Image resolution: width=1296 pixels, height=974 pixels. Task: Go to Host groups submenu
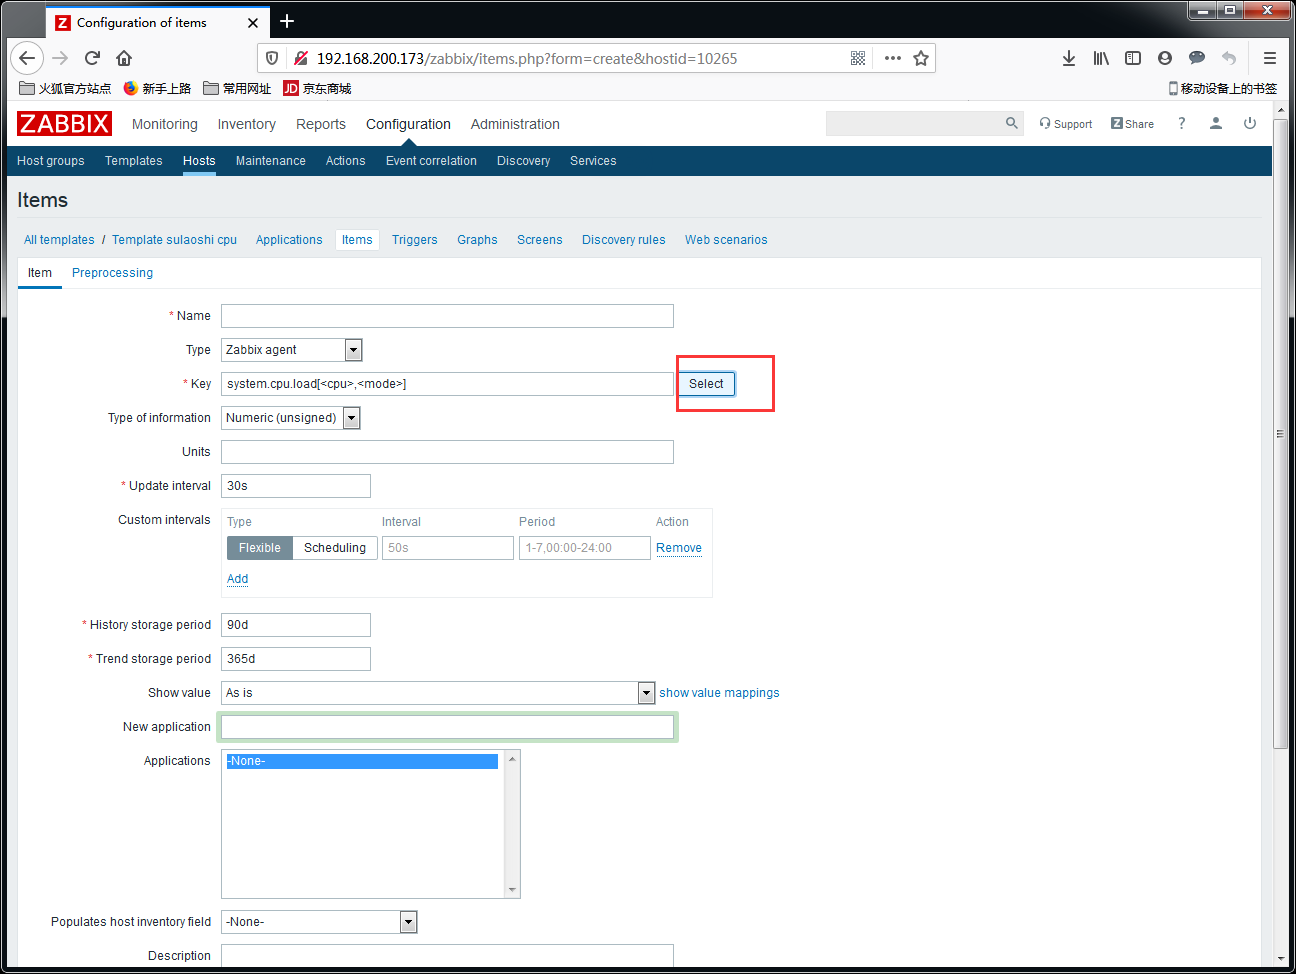coord(51,161)
